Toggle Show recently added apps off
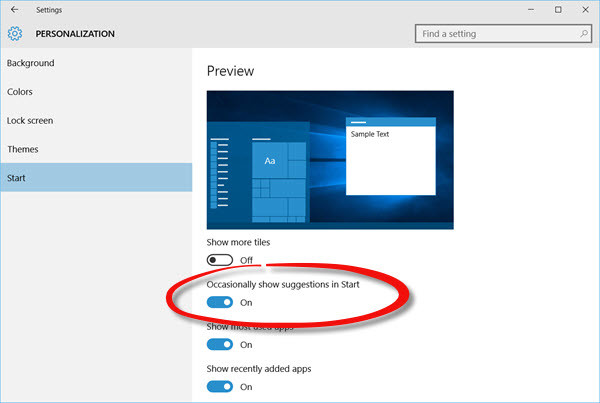Viewport: 600px width, 403px height. click(x=220, y=387)
